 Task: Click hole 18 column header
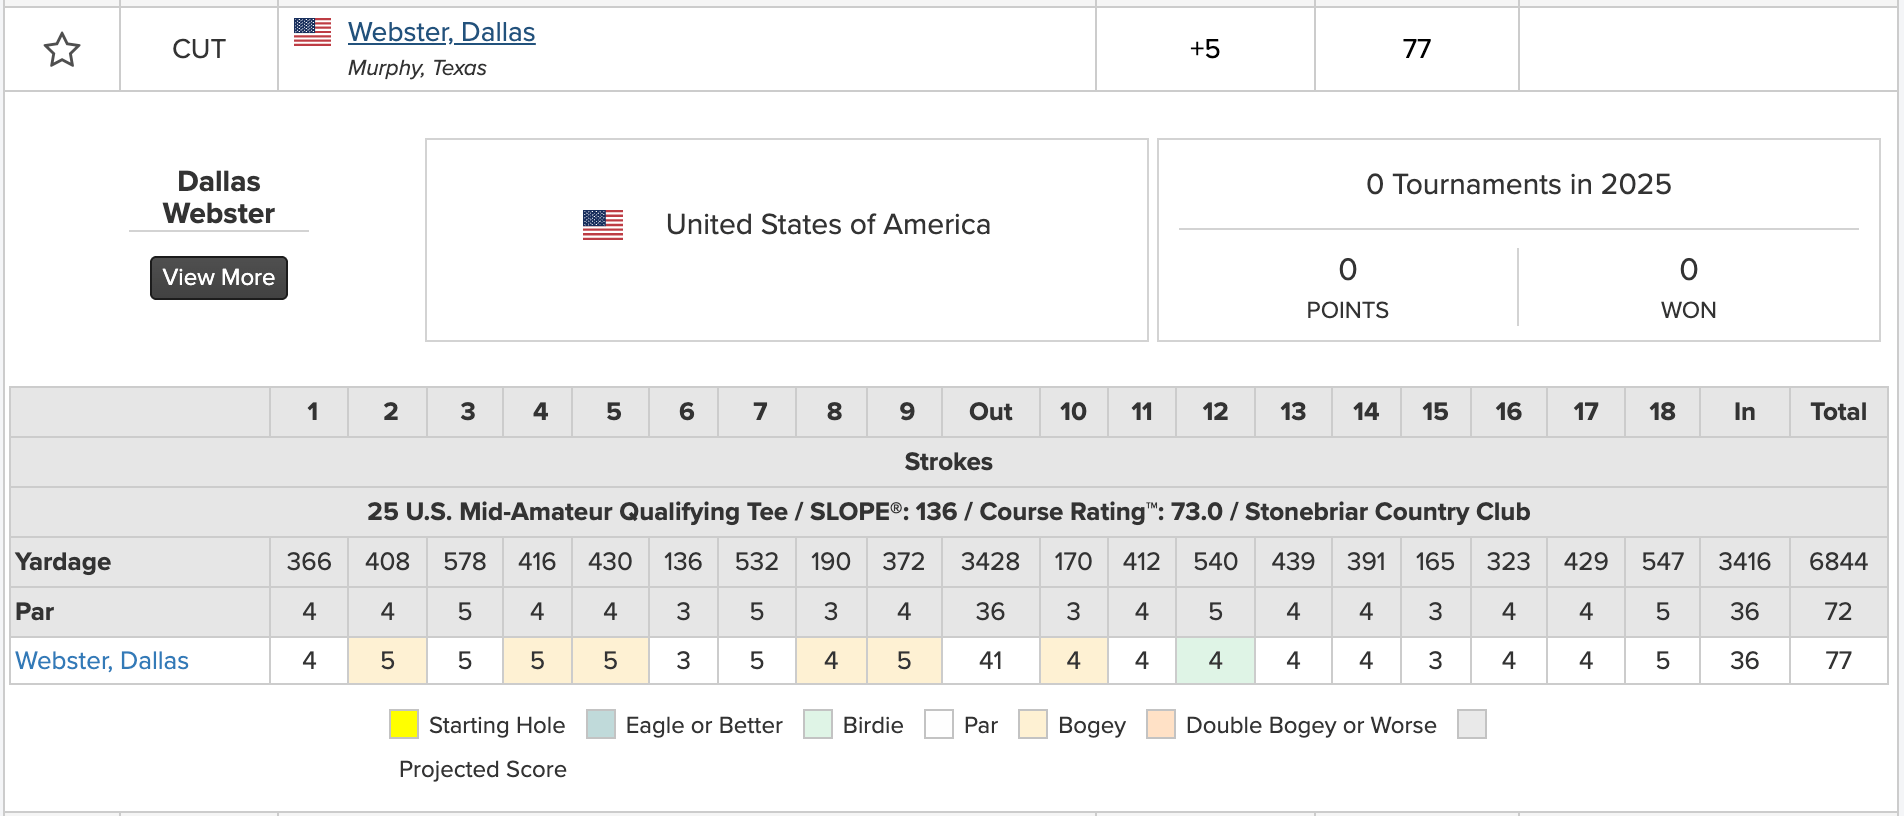point(1662,412)
